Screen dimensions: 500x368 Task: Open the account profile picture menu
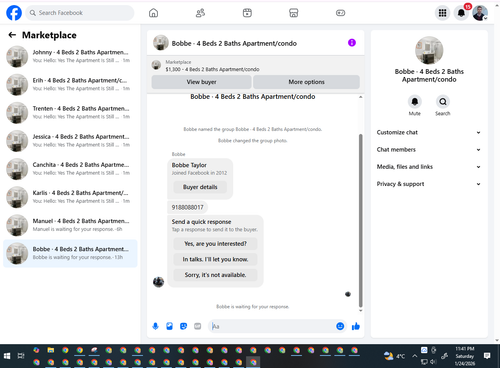[480, 13]
